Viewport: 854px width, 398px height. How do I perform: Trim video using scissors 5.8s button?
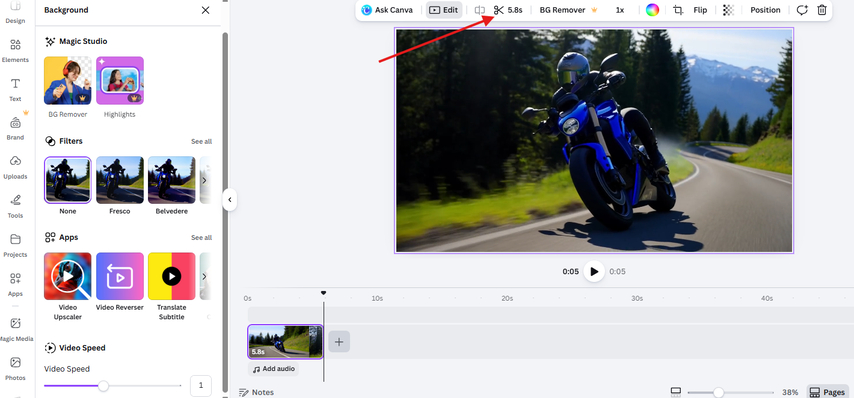coord(508,10)
